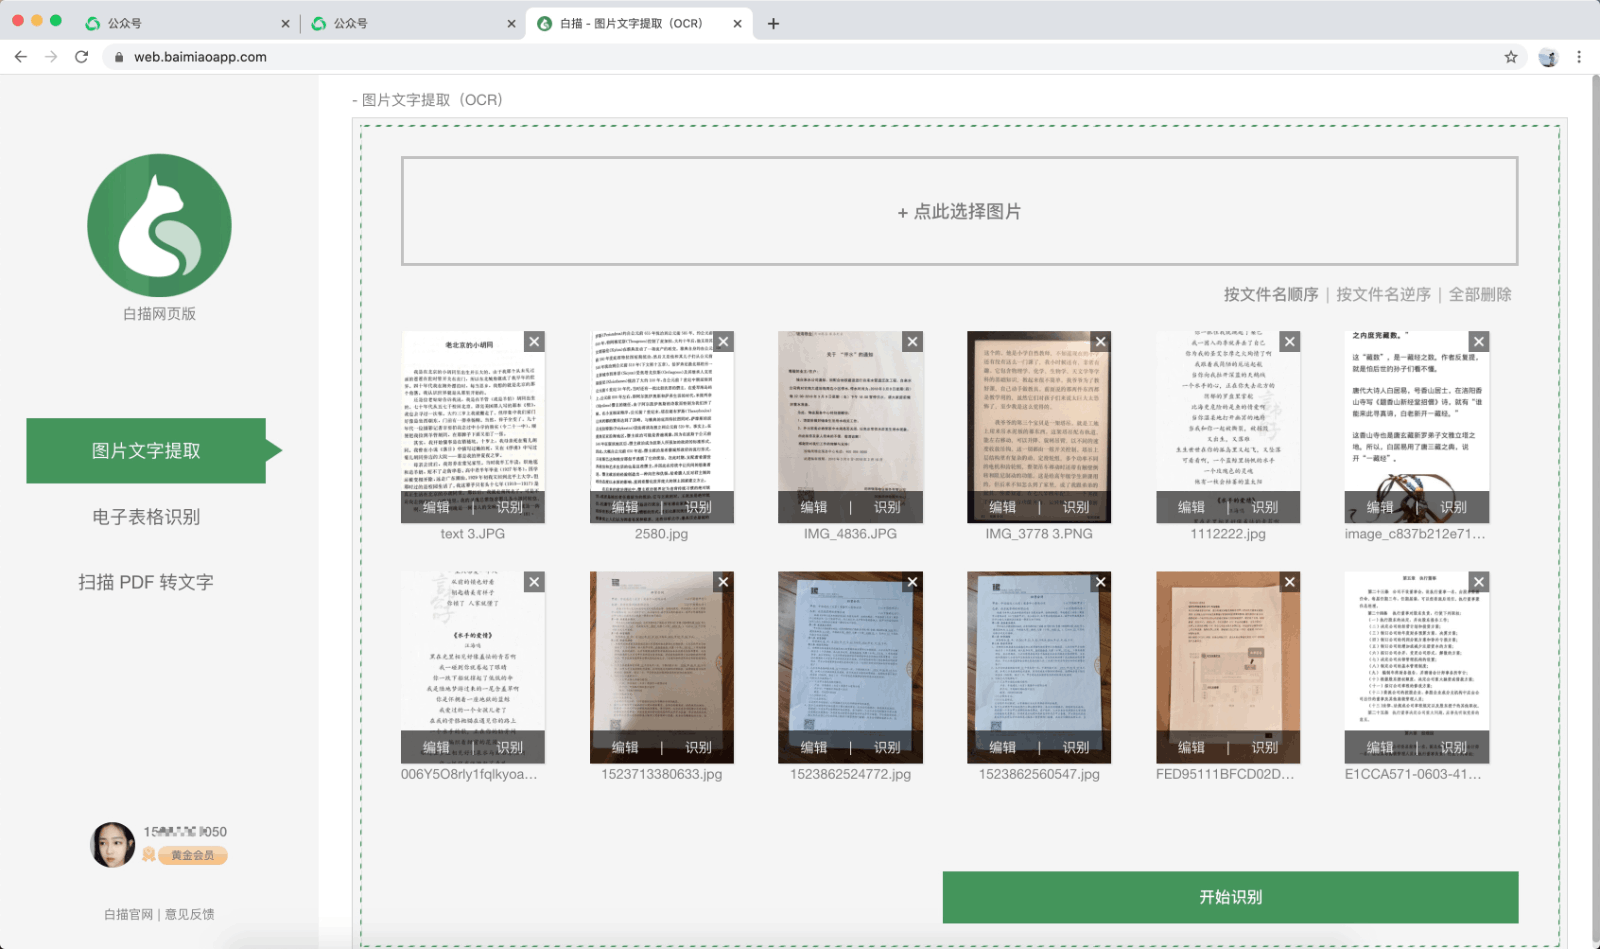Image resolution: width=1600 pixels, height=949 pixels.
Task: Click the site security lock icon
Action: 118,57
